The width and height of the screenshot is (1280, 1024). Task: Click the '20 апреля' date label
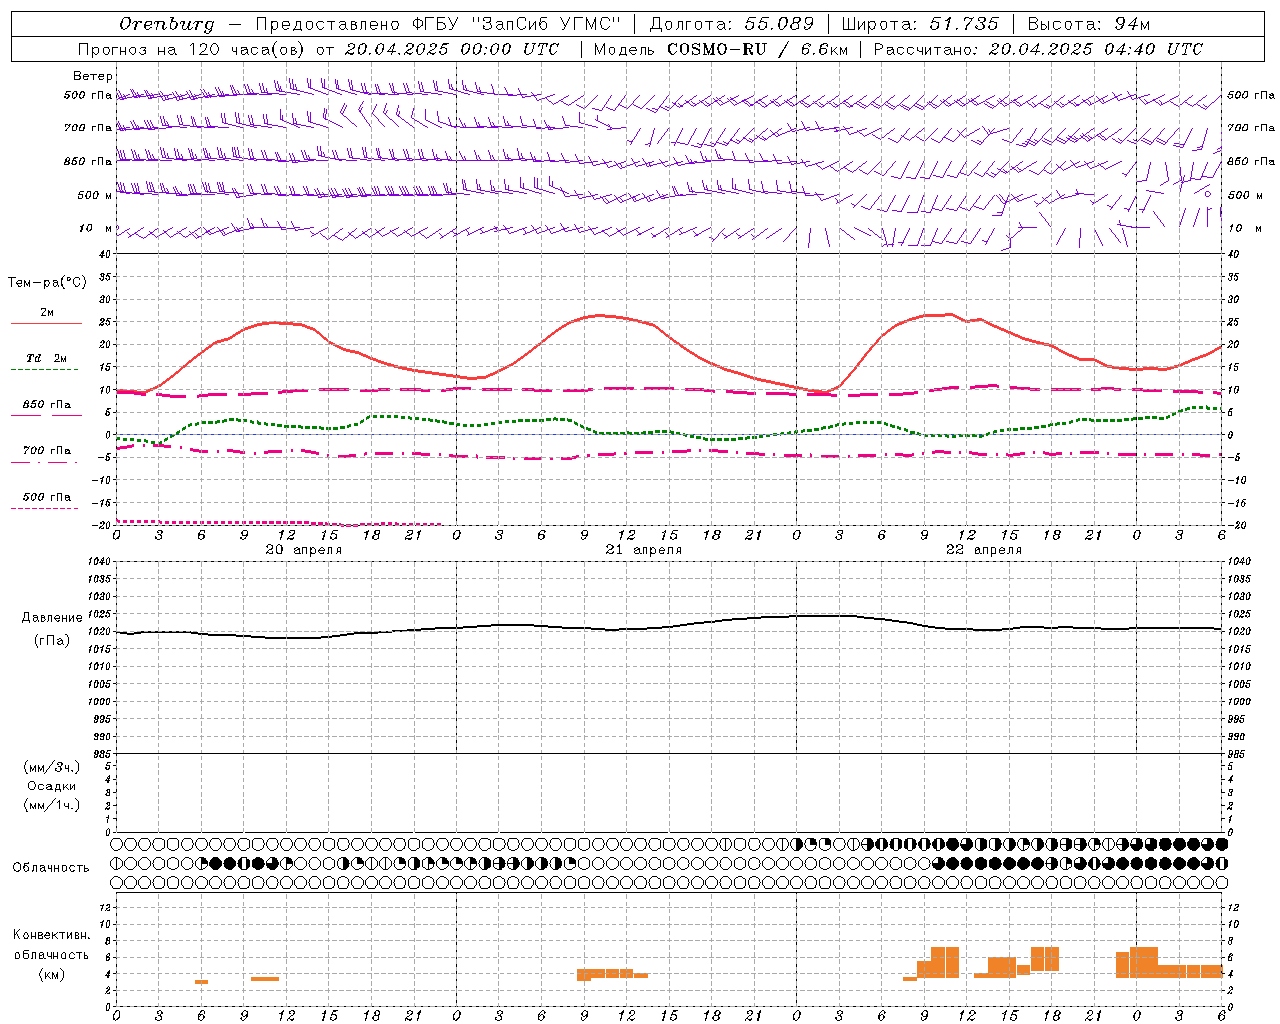click(304, 550)
